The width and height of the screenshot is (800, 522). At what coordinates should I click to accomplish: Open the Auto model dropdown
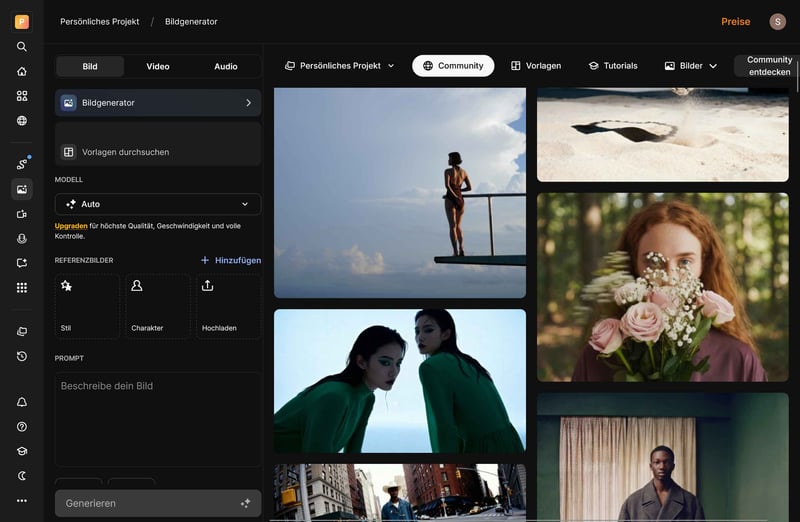tap(158, 204)
